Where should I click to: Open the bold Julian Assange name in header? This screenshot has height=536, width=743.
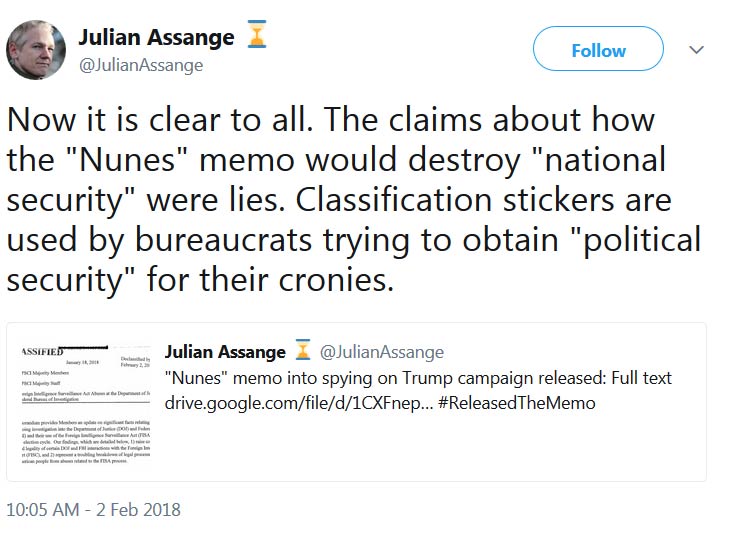coord(156,38)
